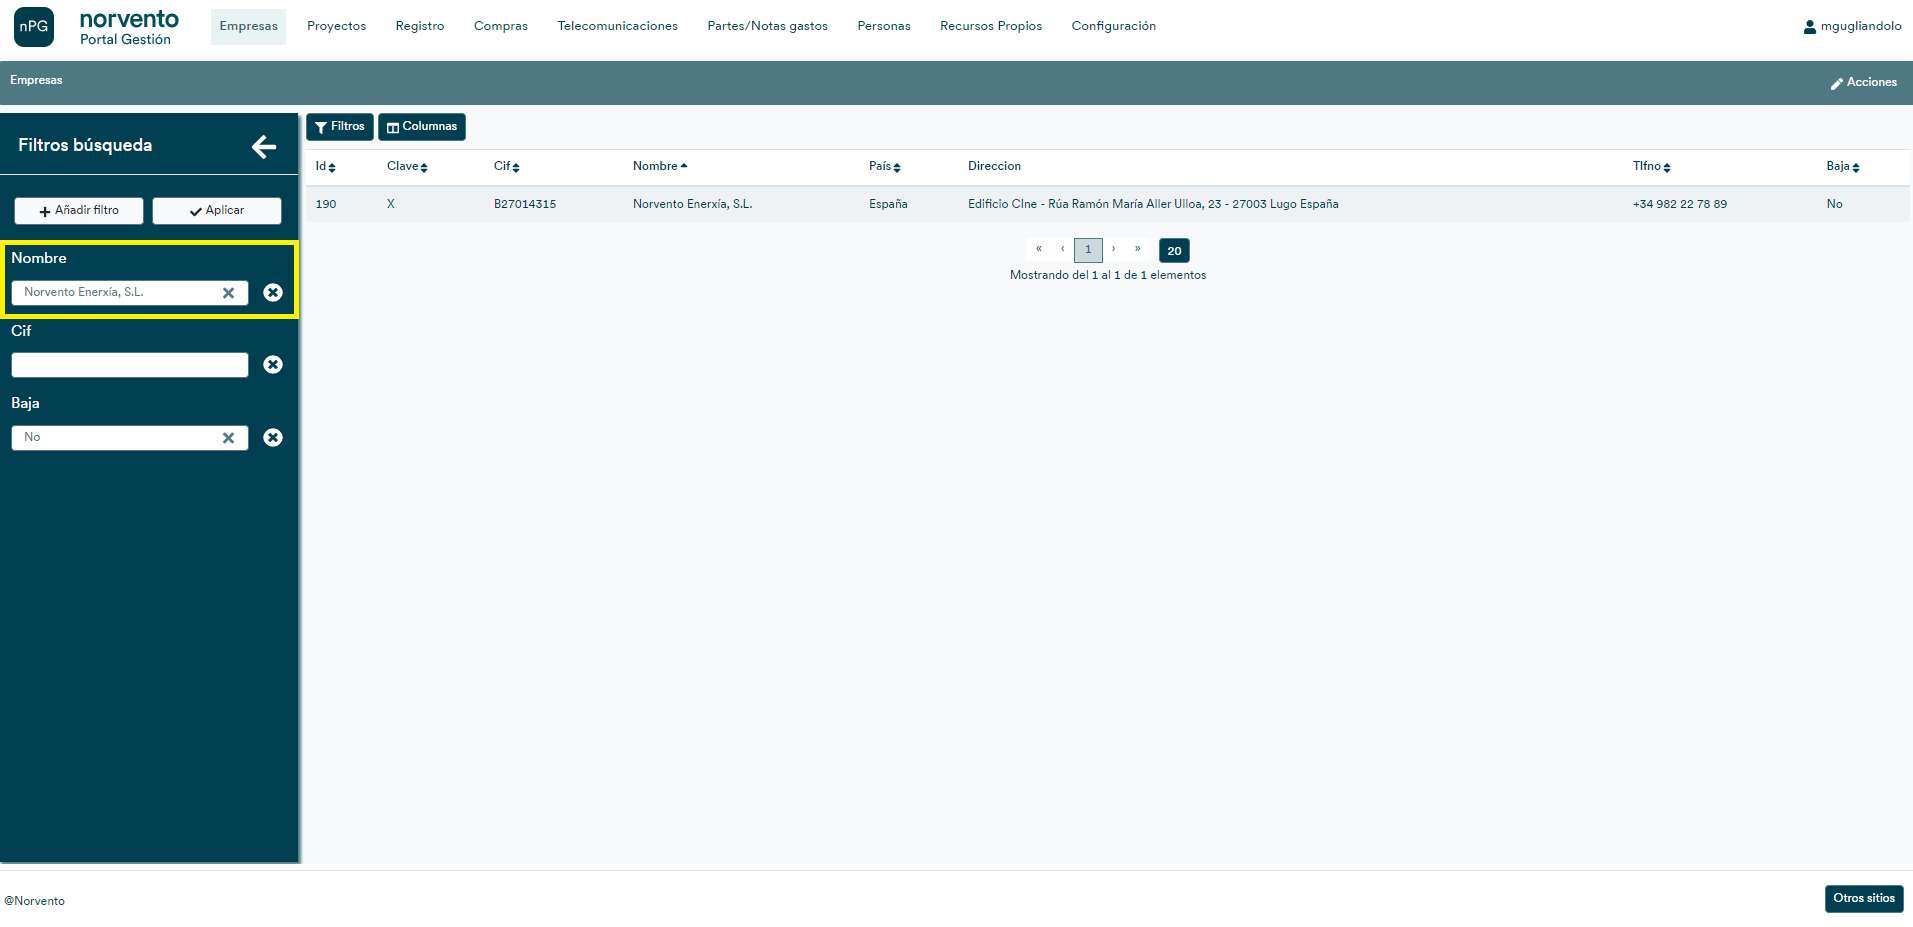This screenshot has width=1913, height=927.
Task: Open Otros sitios button
Action: pos(1864,899)
